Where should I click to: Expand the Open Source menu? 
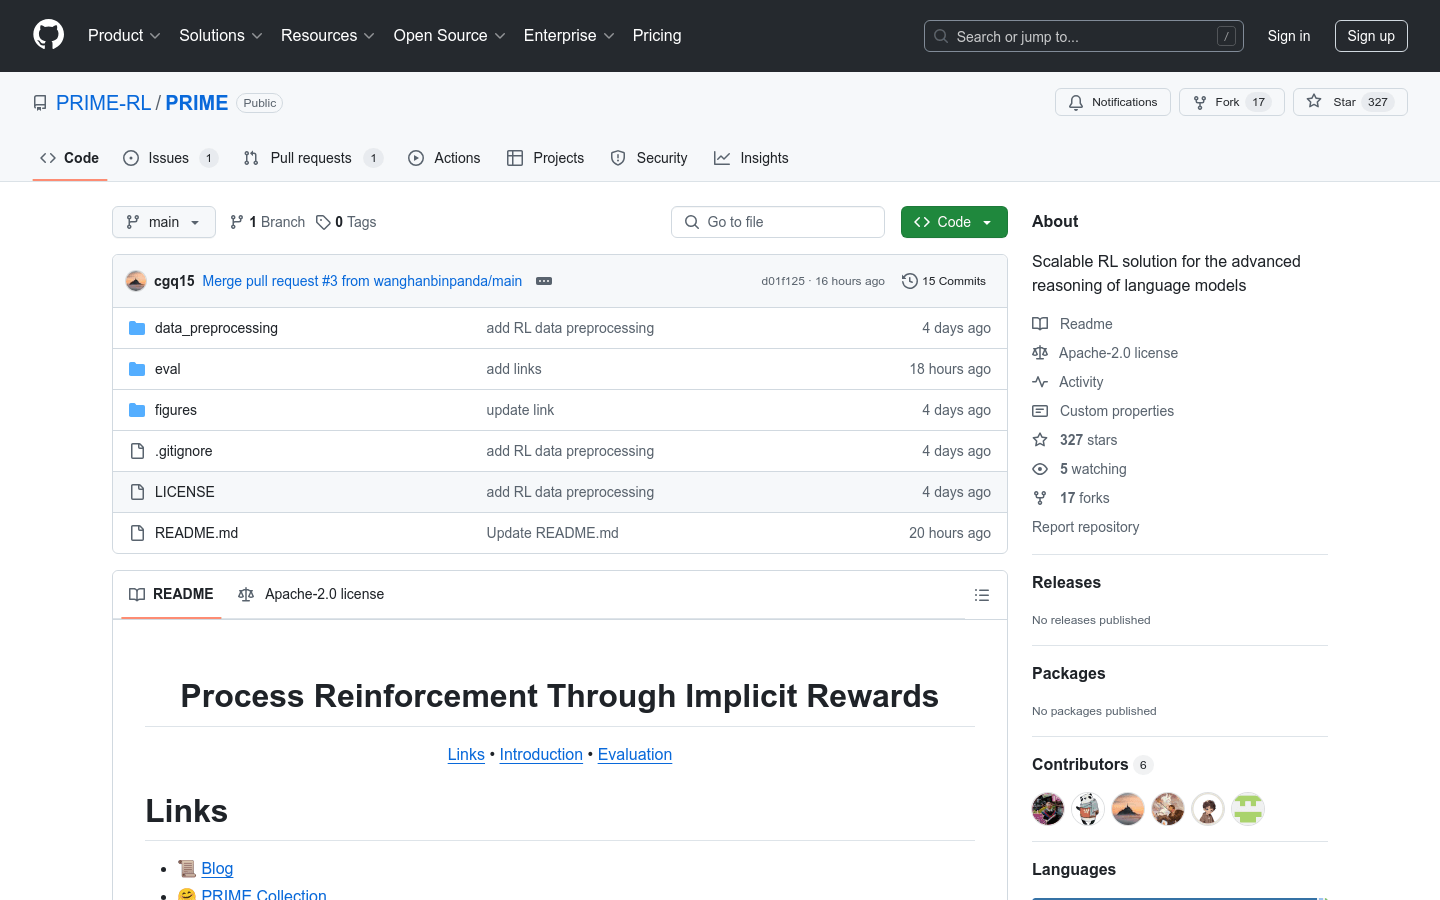pos(450,35)
